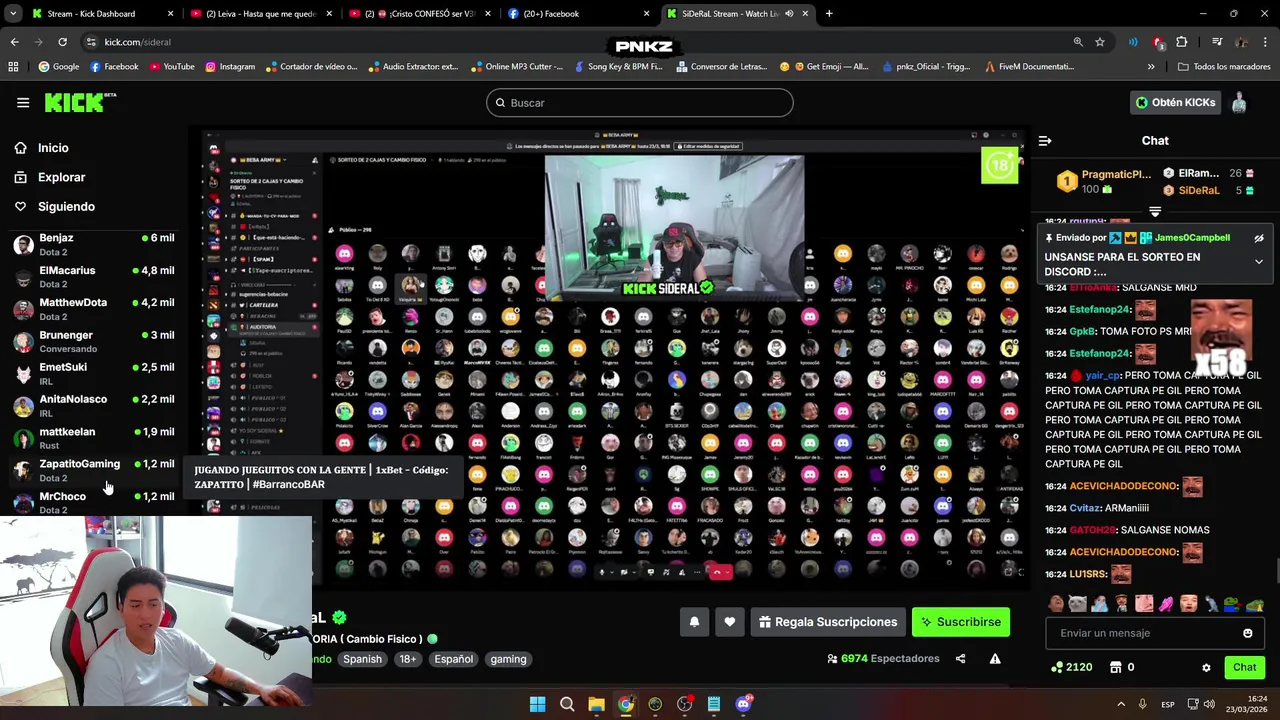Toggle notifications with the bell icon
1280x720 pixels.
tap(694, 622)
